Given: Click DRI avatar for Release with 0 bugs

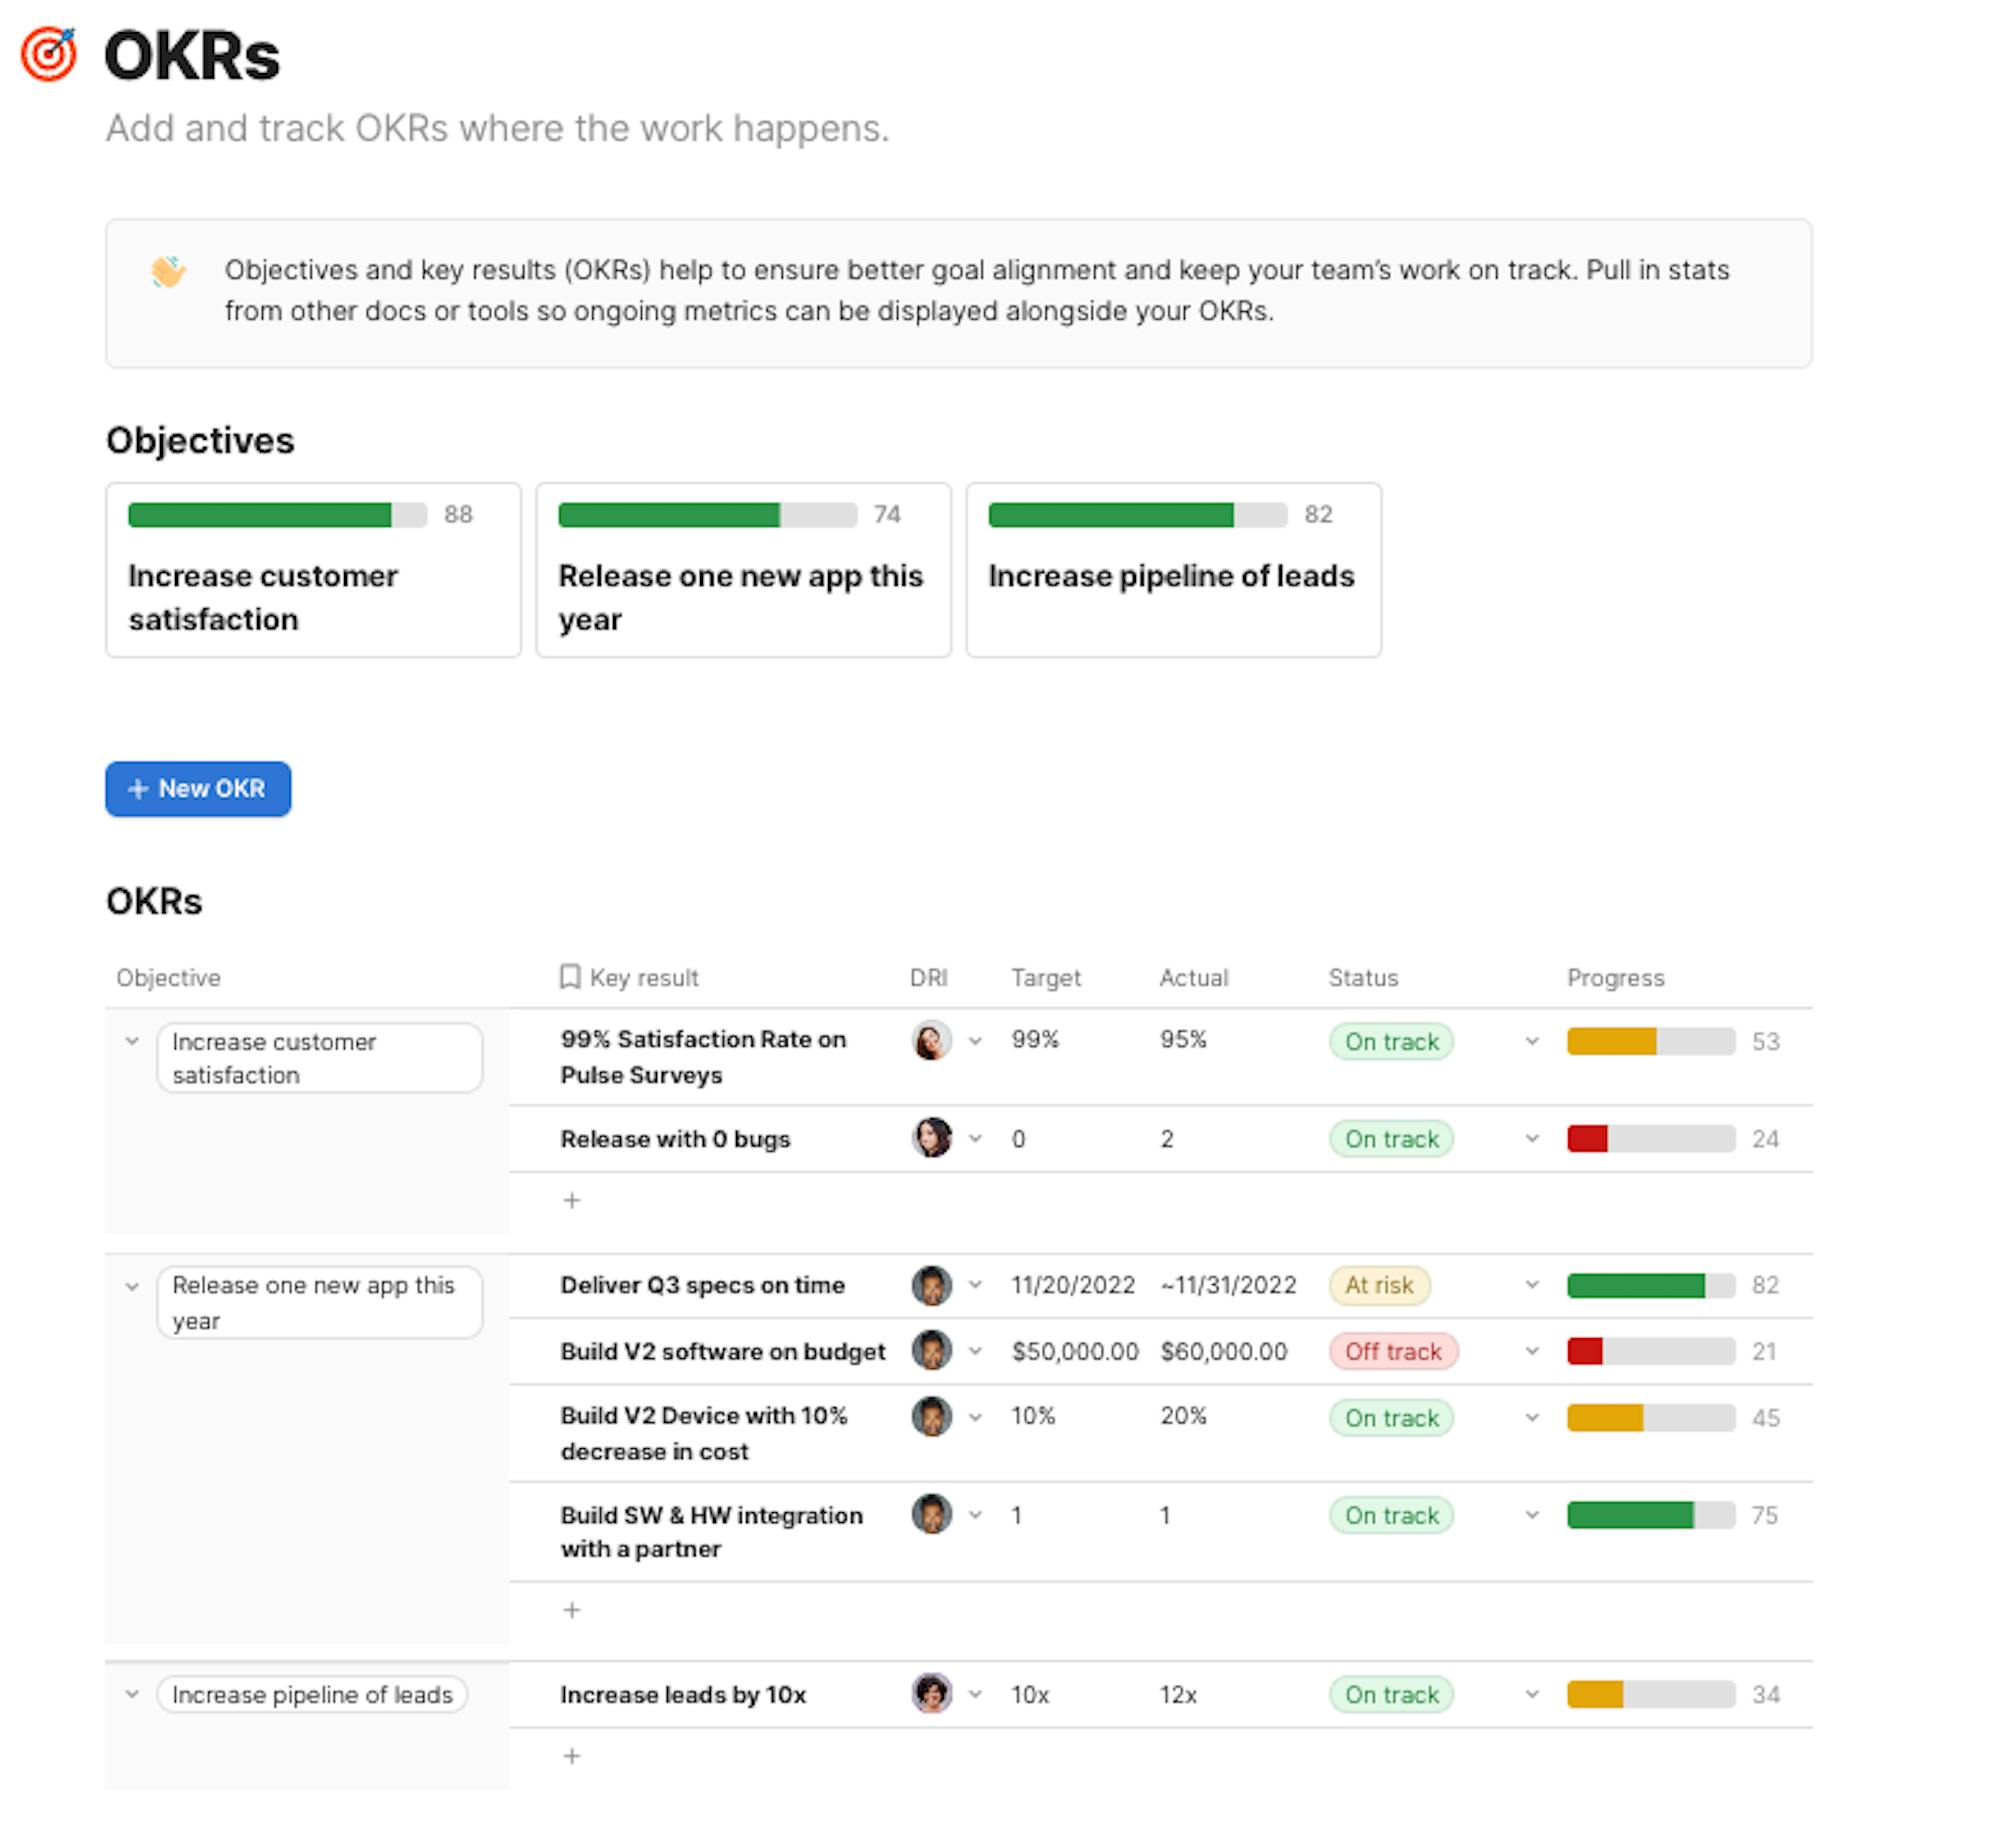Looking at the screenshot, I should coord(931,1138).
